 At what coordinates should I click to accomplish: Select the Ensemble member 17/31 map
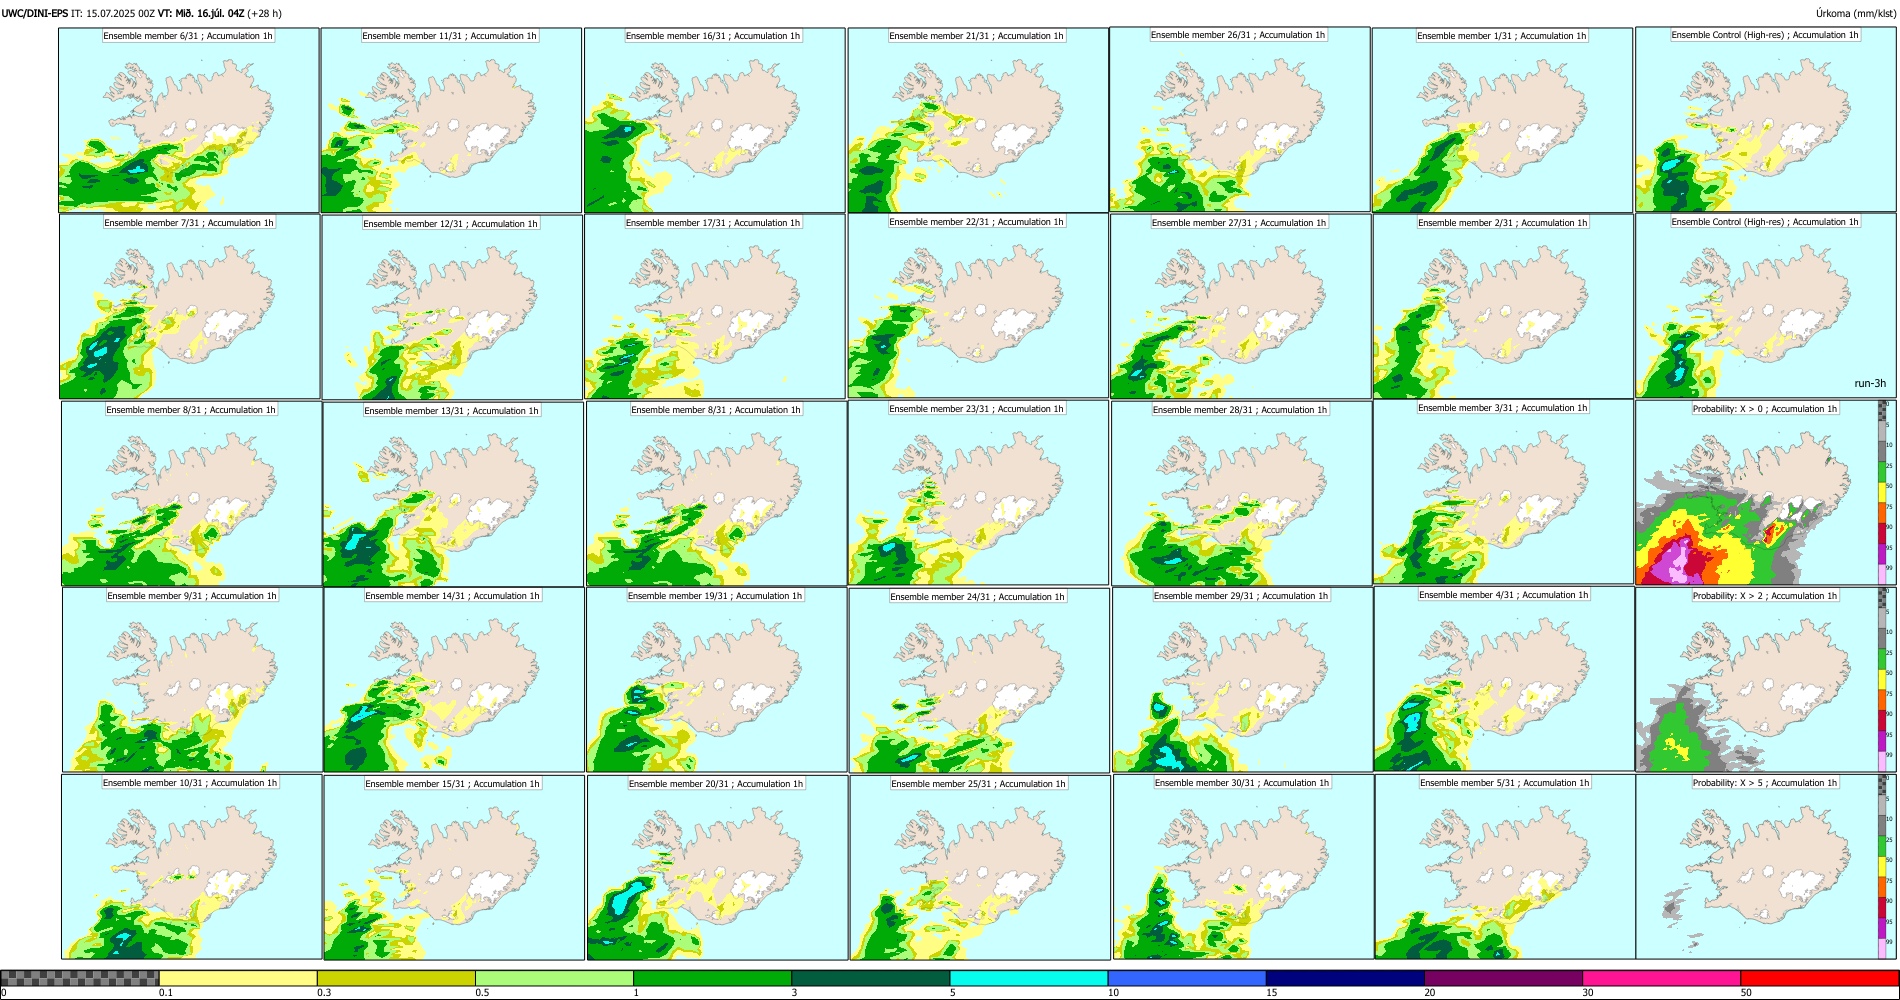(715, 307)
